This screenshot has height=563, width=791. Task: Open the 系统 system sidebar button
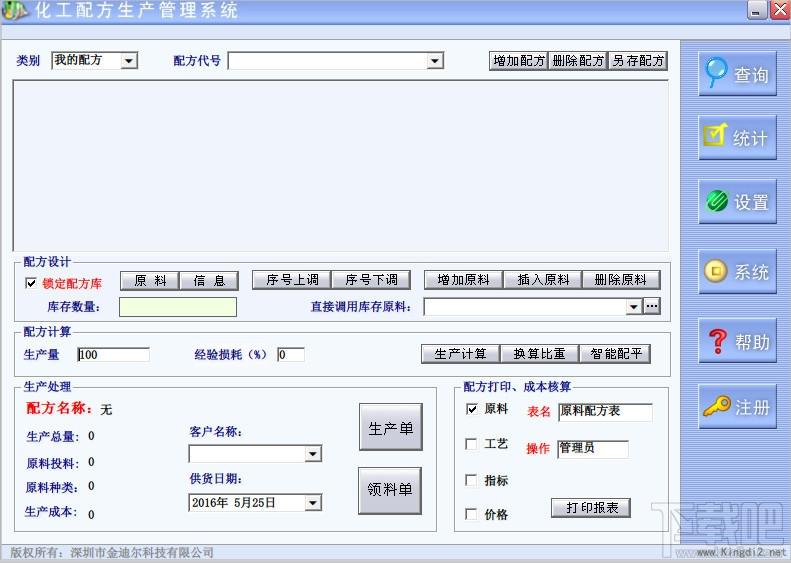coord(737,271)
